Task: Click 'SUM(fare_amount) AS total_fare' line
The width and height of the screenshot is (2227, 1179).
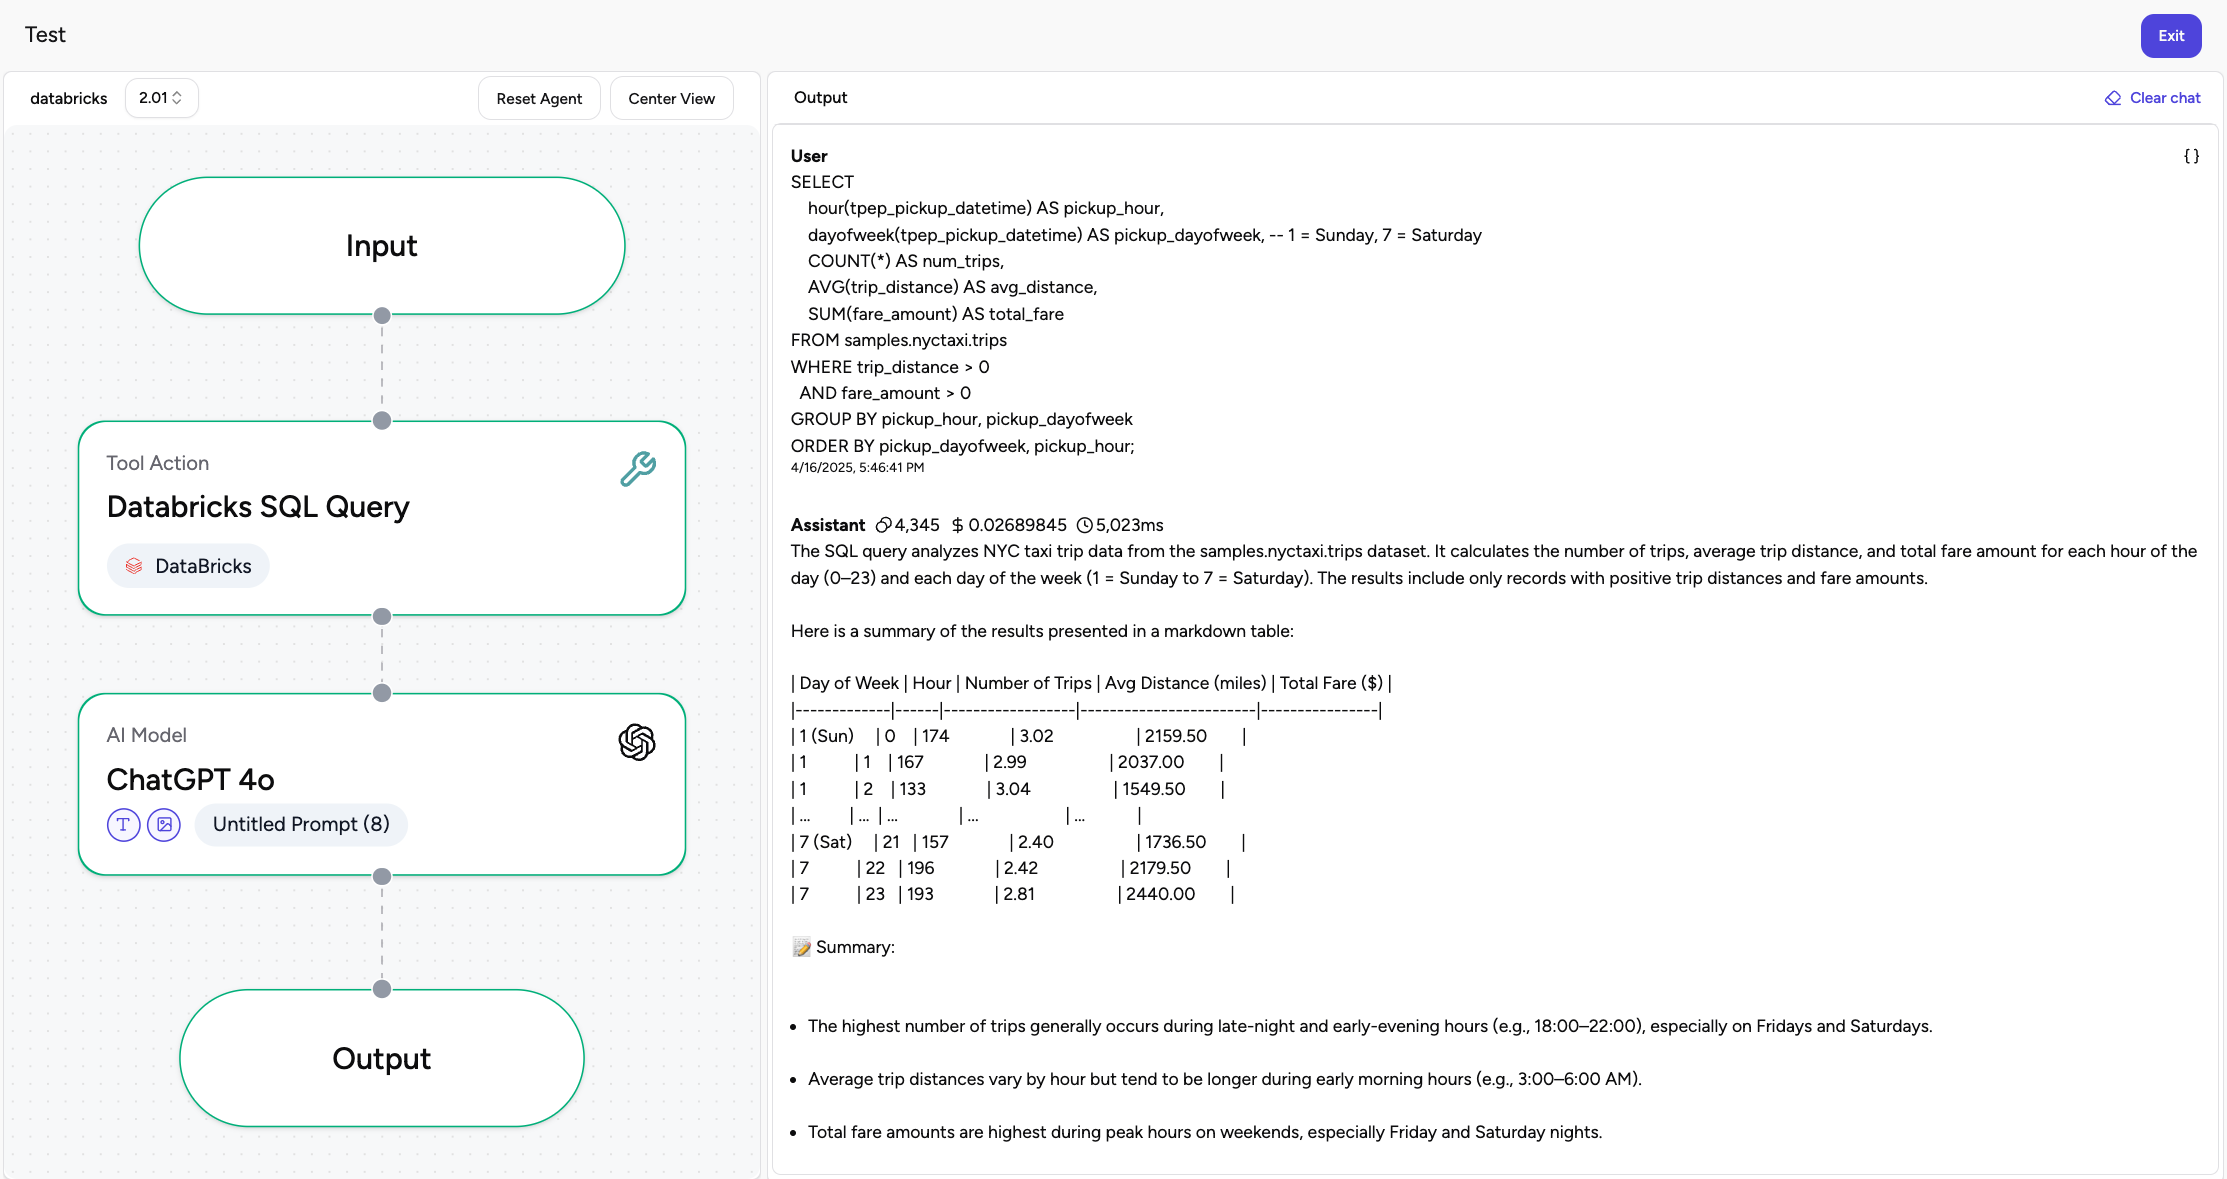Action: pos(936,314)
